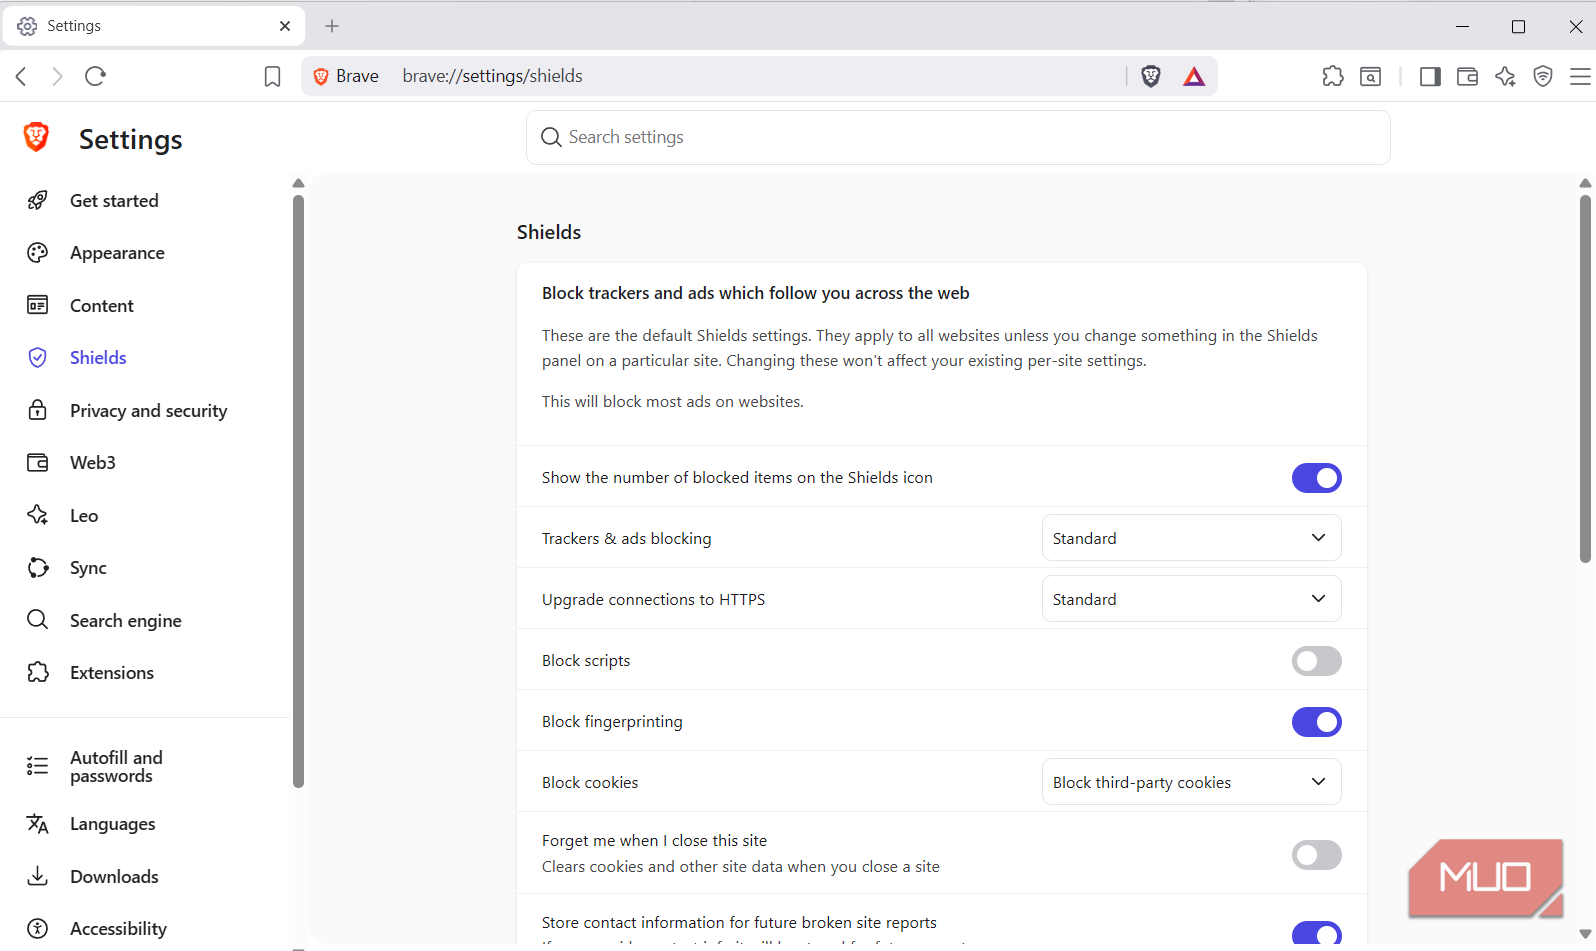Open the Get started settings section
Viewport: 1596px width, 951px height.
point(114,200)
